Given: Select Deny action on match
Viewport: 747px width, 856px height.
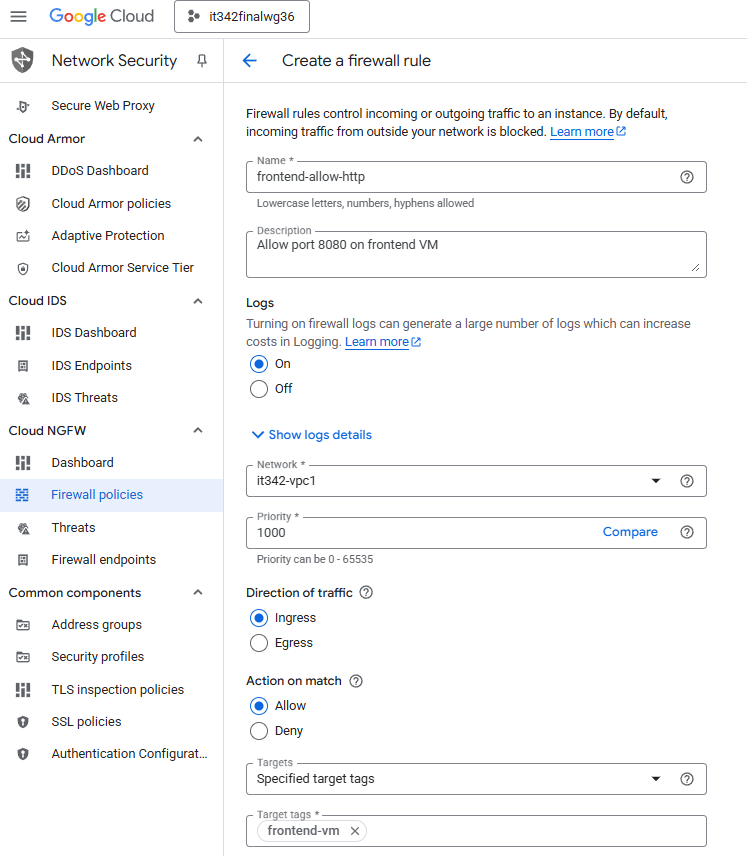Looking at the screenshot, I should 259,731.
